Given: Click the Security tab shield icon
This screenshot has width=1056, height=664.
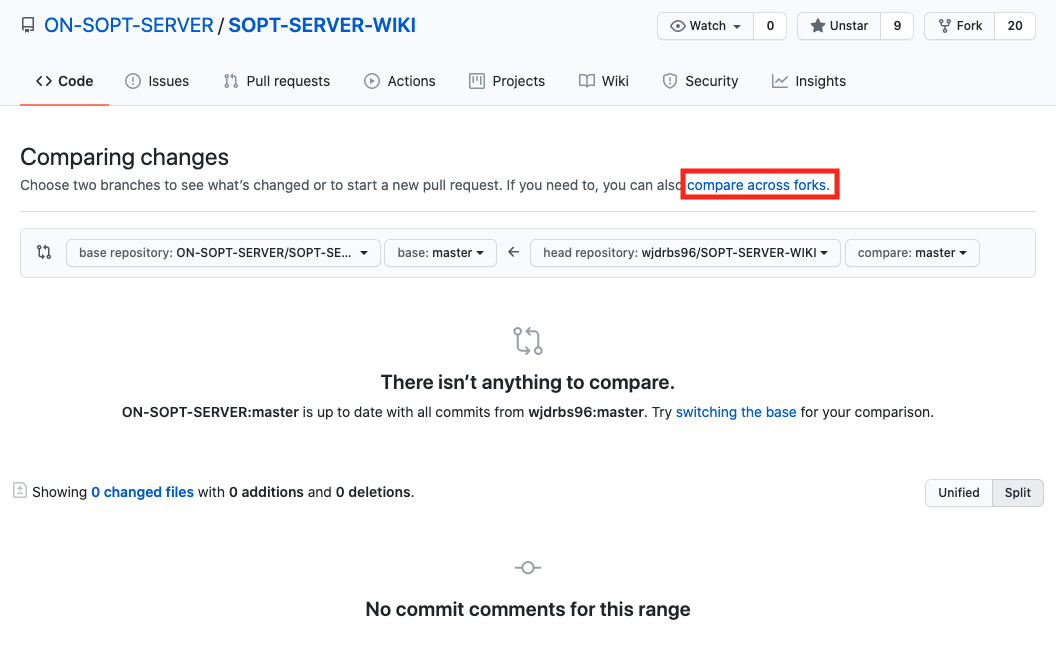Looking at the screenshot, I should pyautogui.click(x=669, y=81).
